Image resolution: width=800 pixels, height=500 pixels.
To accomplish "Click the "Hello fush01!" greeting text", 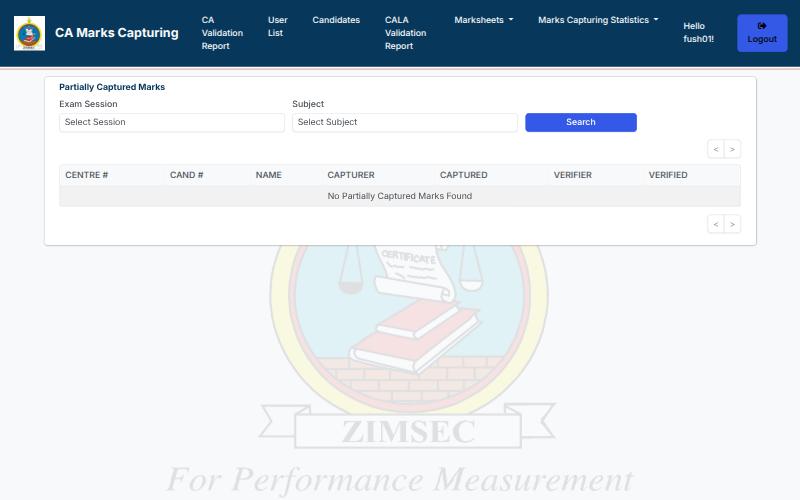I will (698, 33).
